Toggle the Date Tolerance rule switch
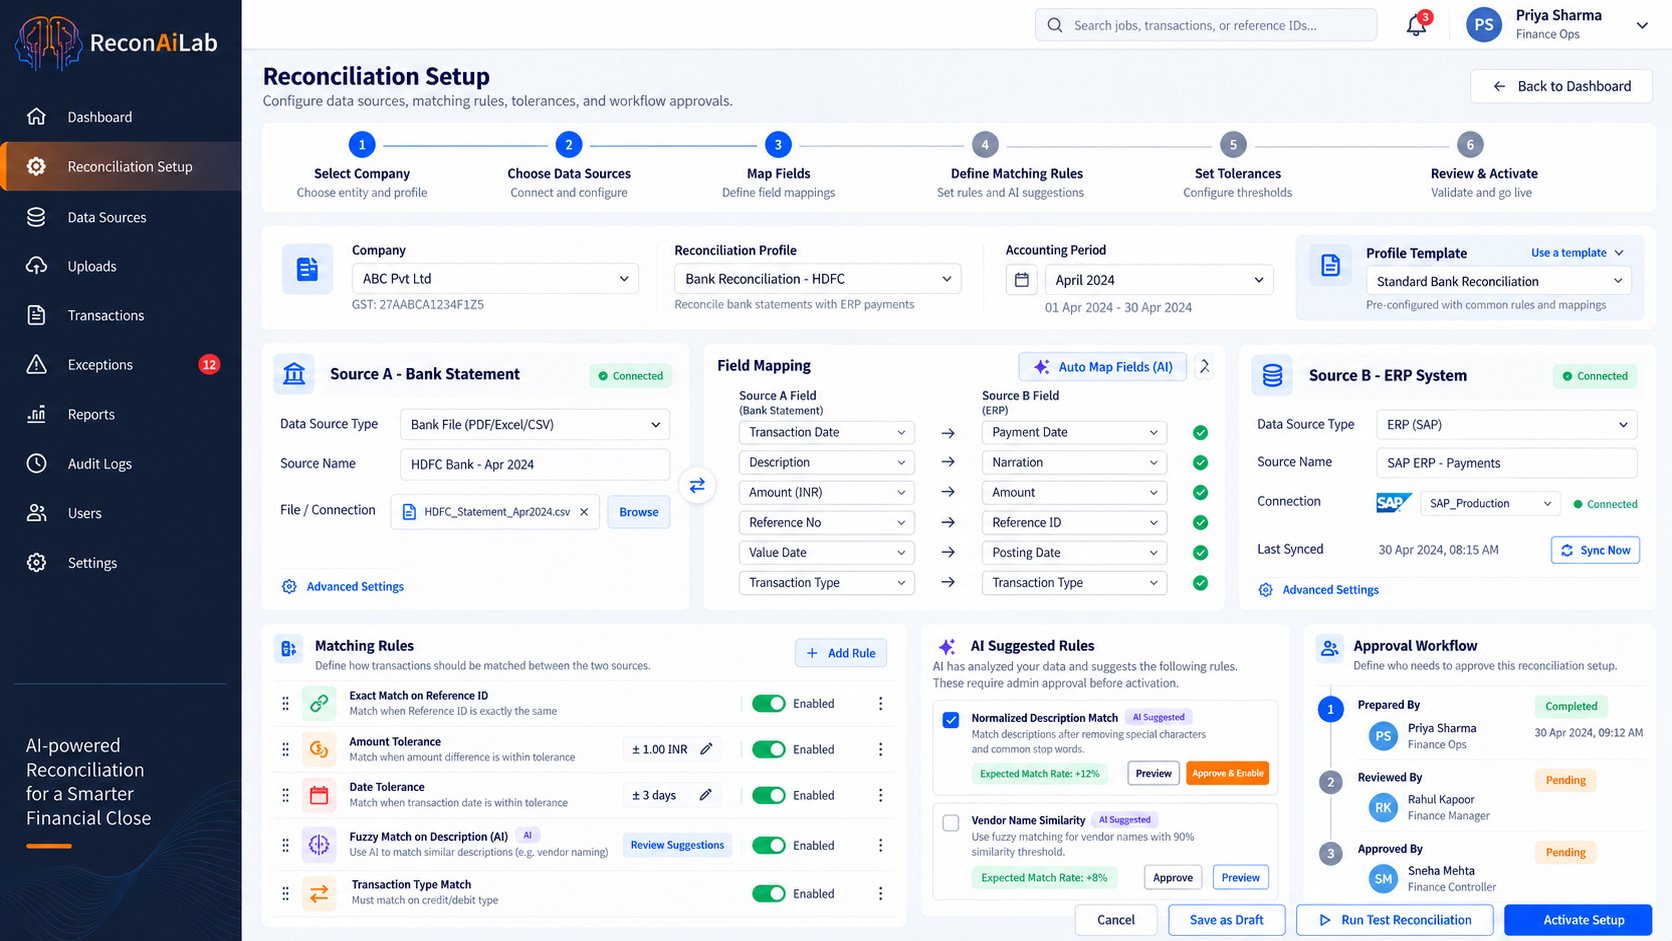The height and width of the screenshot is (941, 1672). 769,795
